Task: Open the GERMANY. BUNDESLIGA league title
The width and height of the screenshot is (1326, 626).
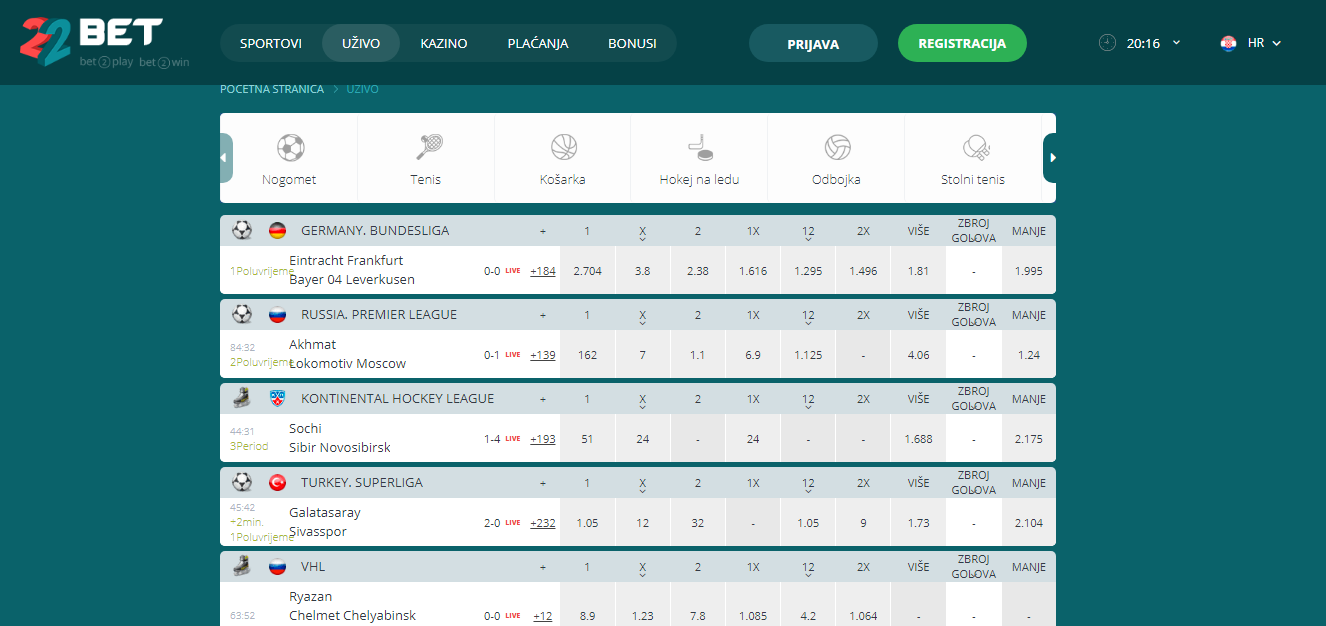Action: (375, 231)
